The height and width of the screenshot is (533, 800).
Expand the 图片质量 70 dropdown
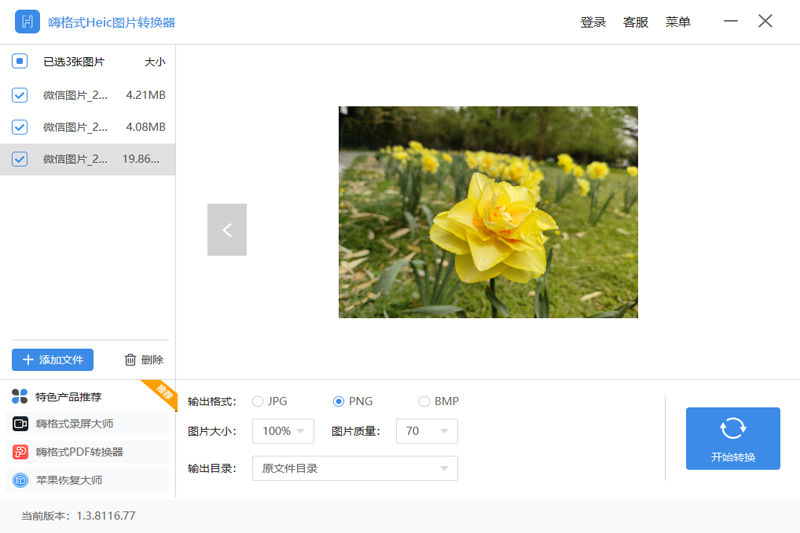point(427,431)
